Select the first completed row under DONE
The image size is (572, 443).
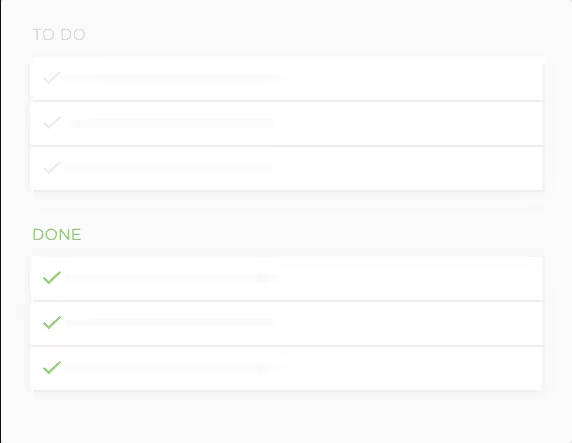(287, 278)
